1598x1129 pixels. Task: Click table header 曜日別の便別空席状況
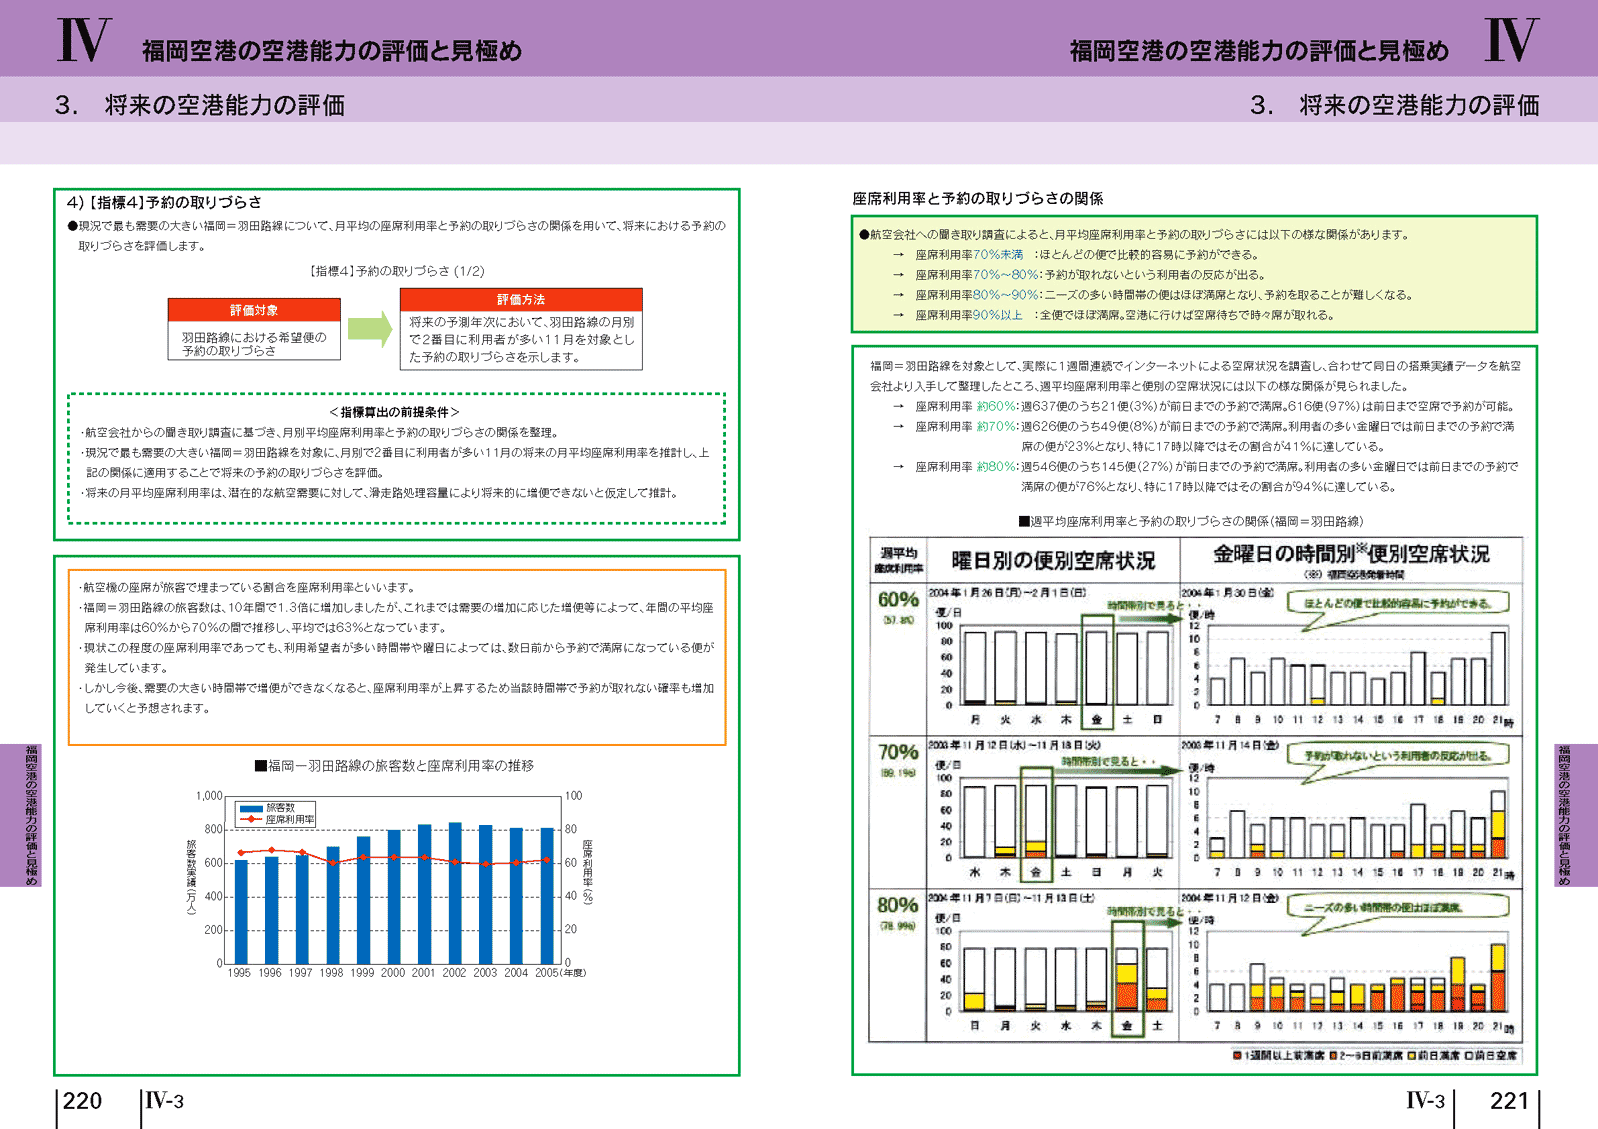point(1052,560)
